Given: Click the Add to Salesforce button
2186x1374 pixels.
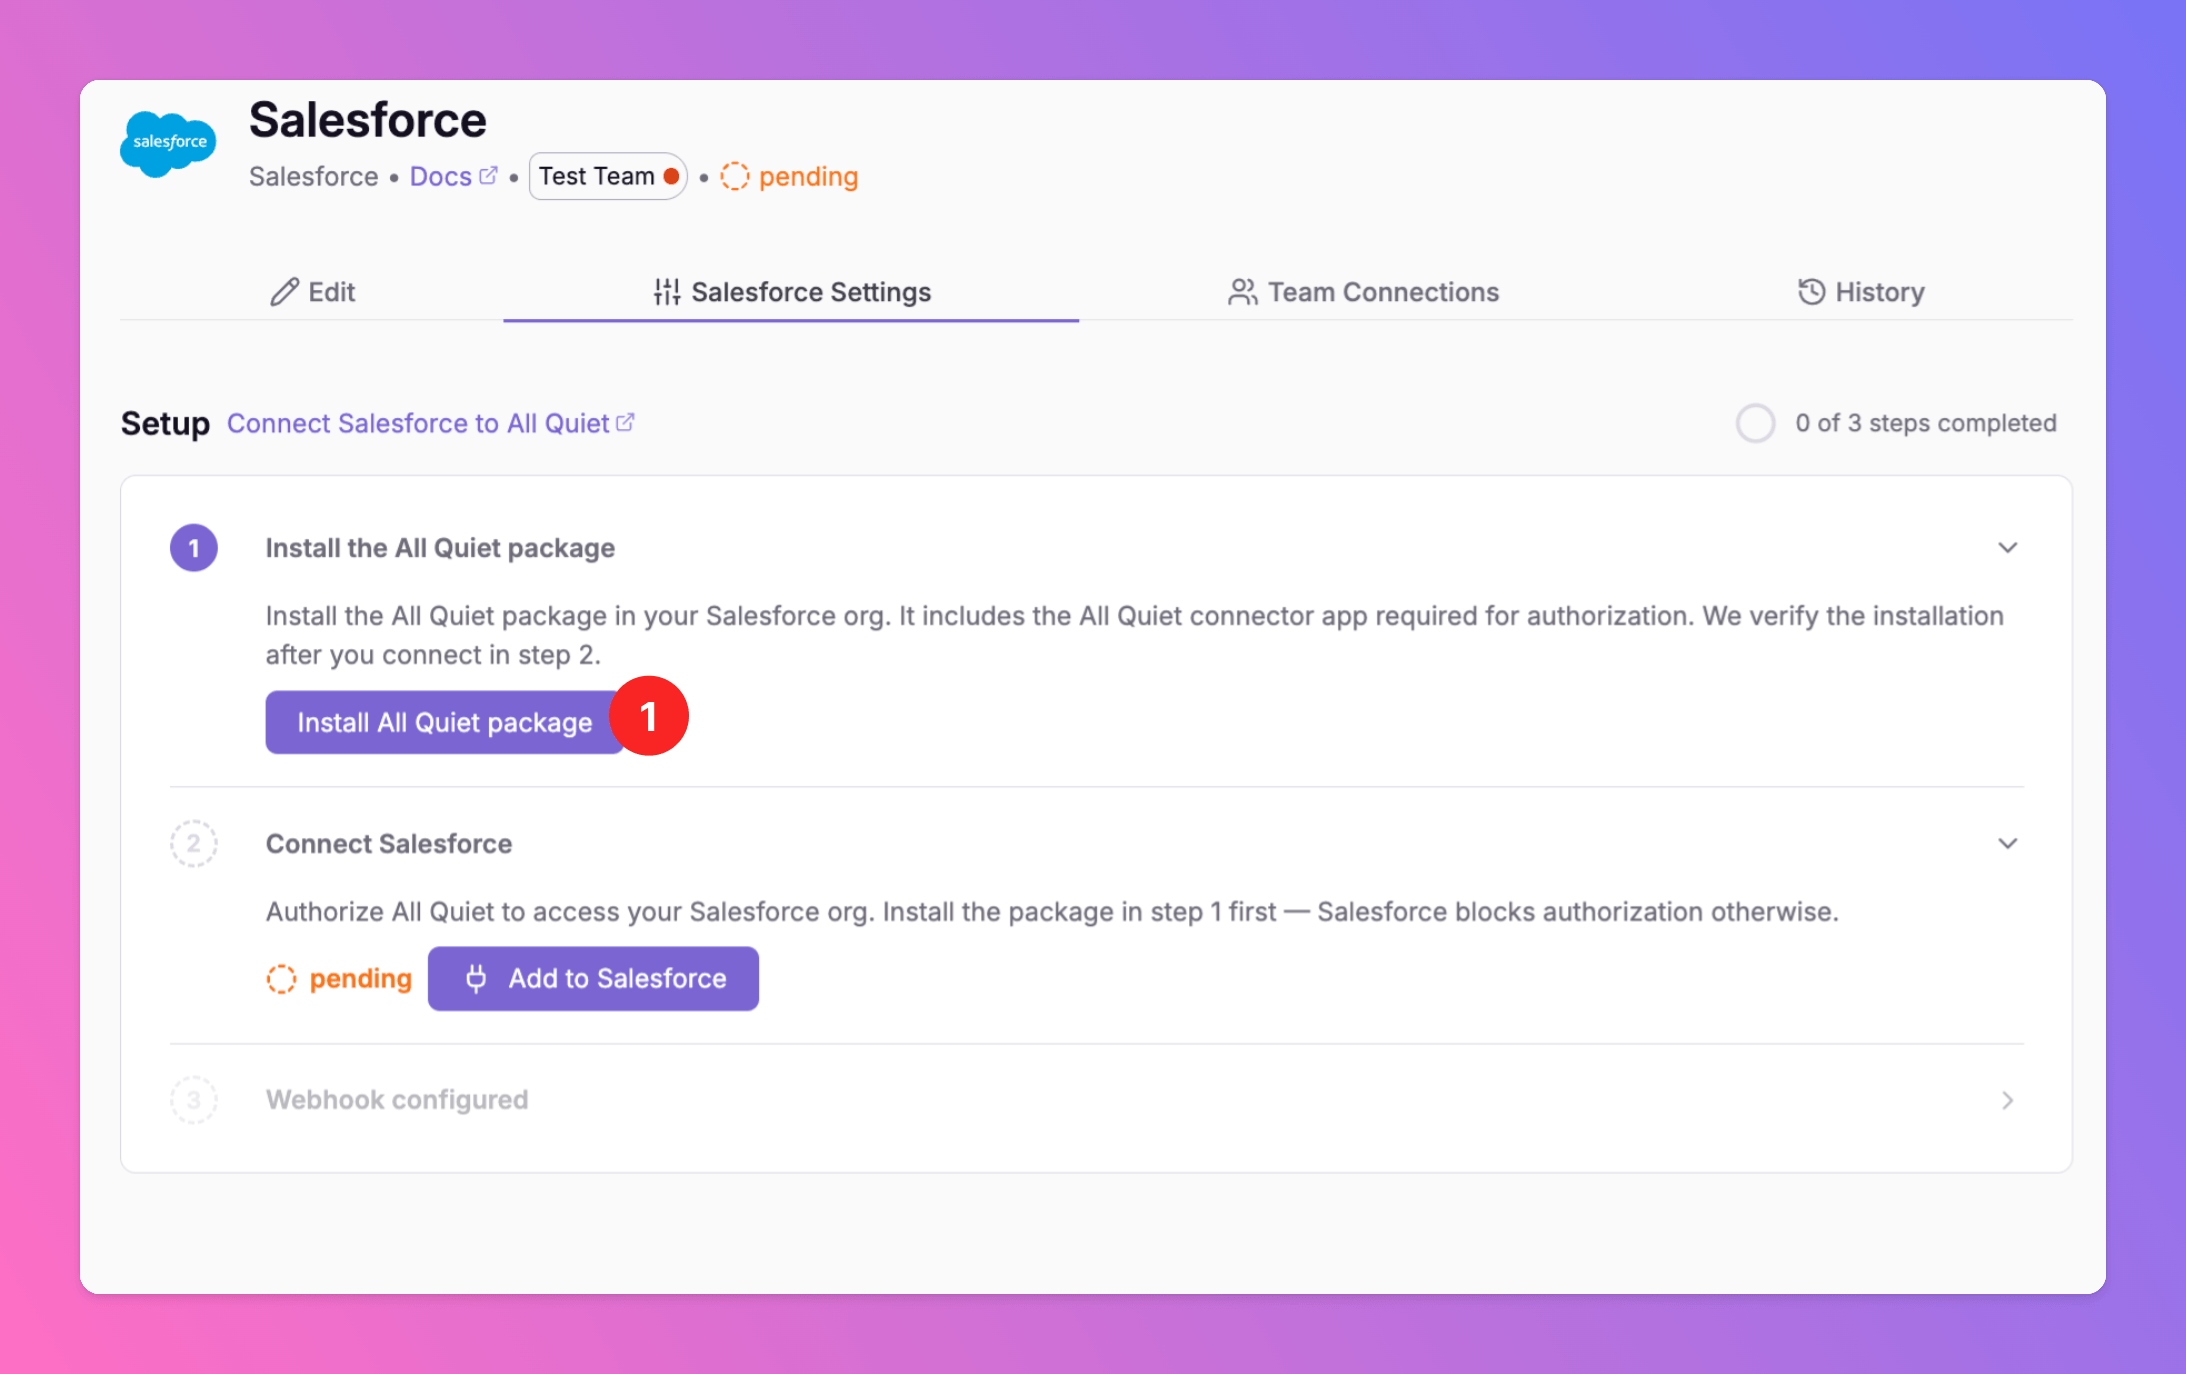Looking at the screenshot, I should [593, 978].
